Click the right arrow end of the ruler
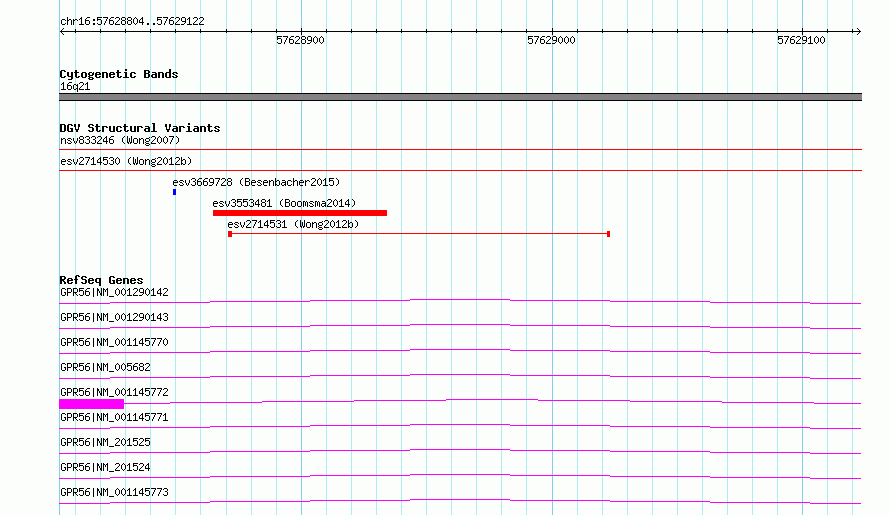Image resolution: width=890 pixels, height=515 pixels. pyautogui.click(x=858, y=31)
